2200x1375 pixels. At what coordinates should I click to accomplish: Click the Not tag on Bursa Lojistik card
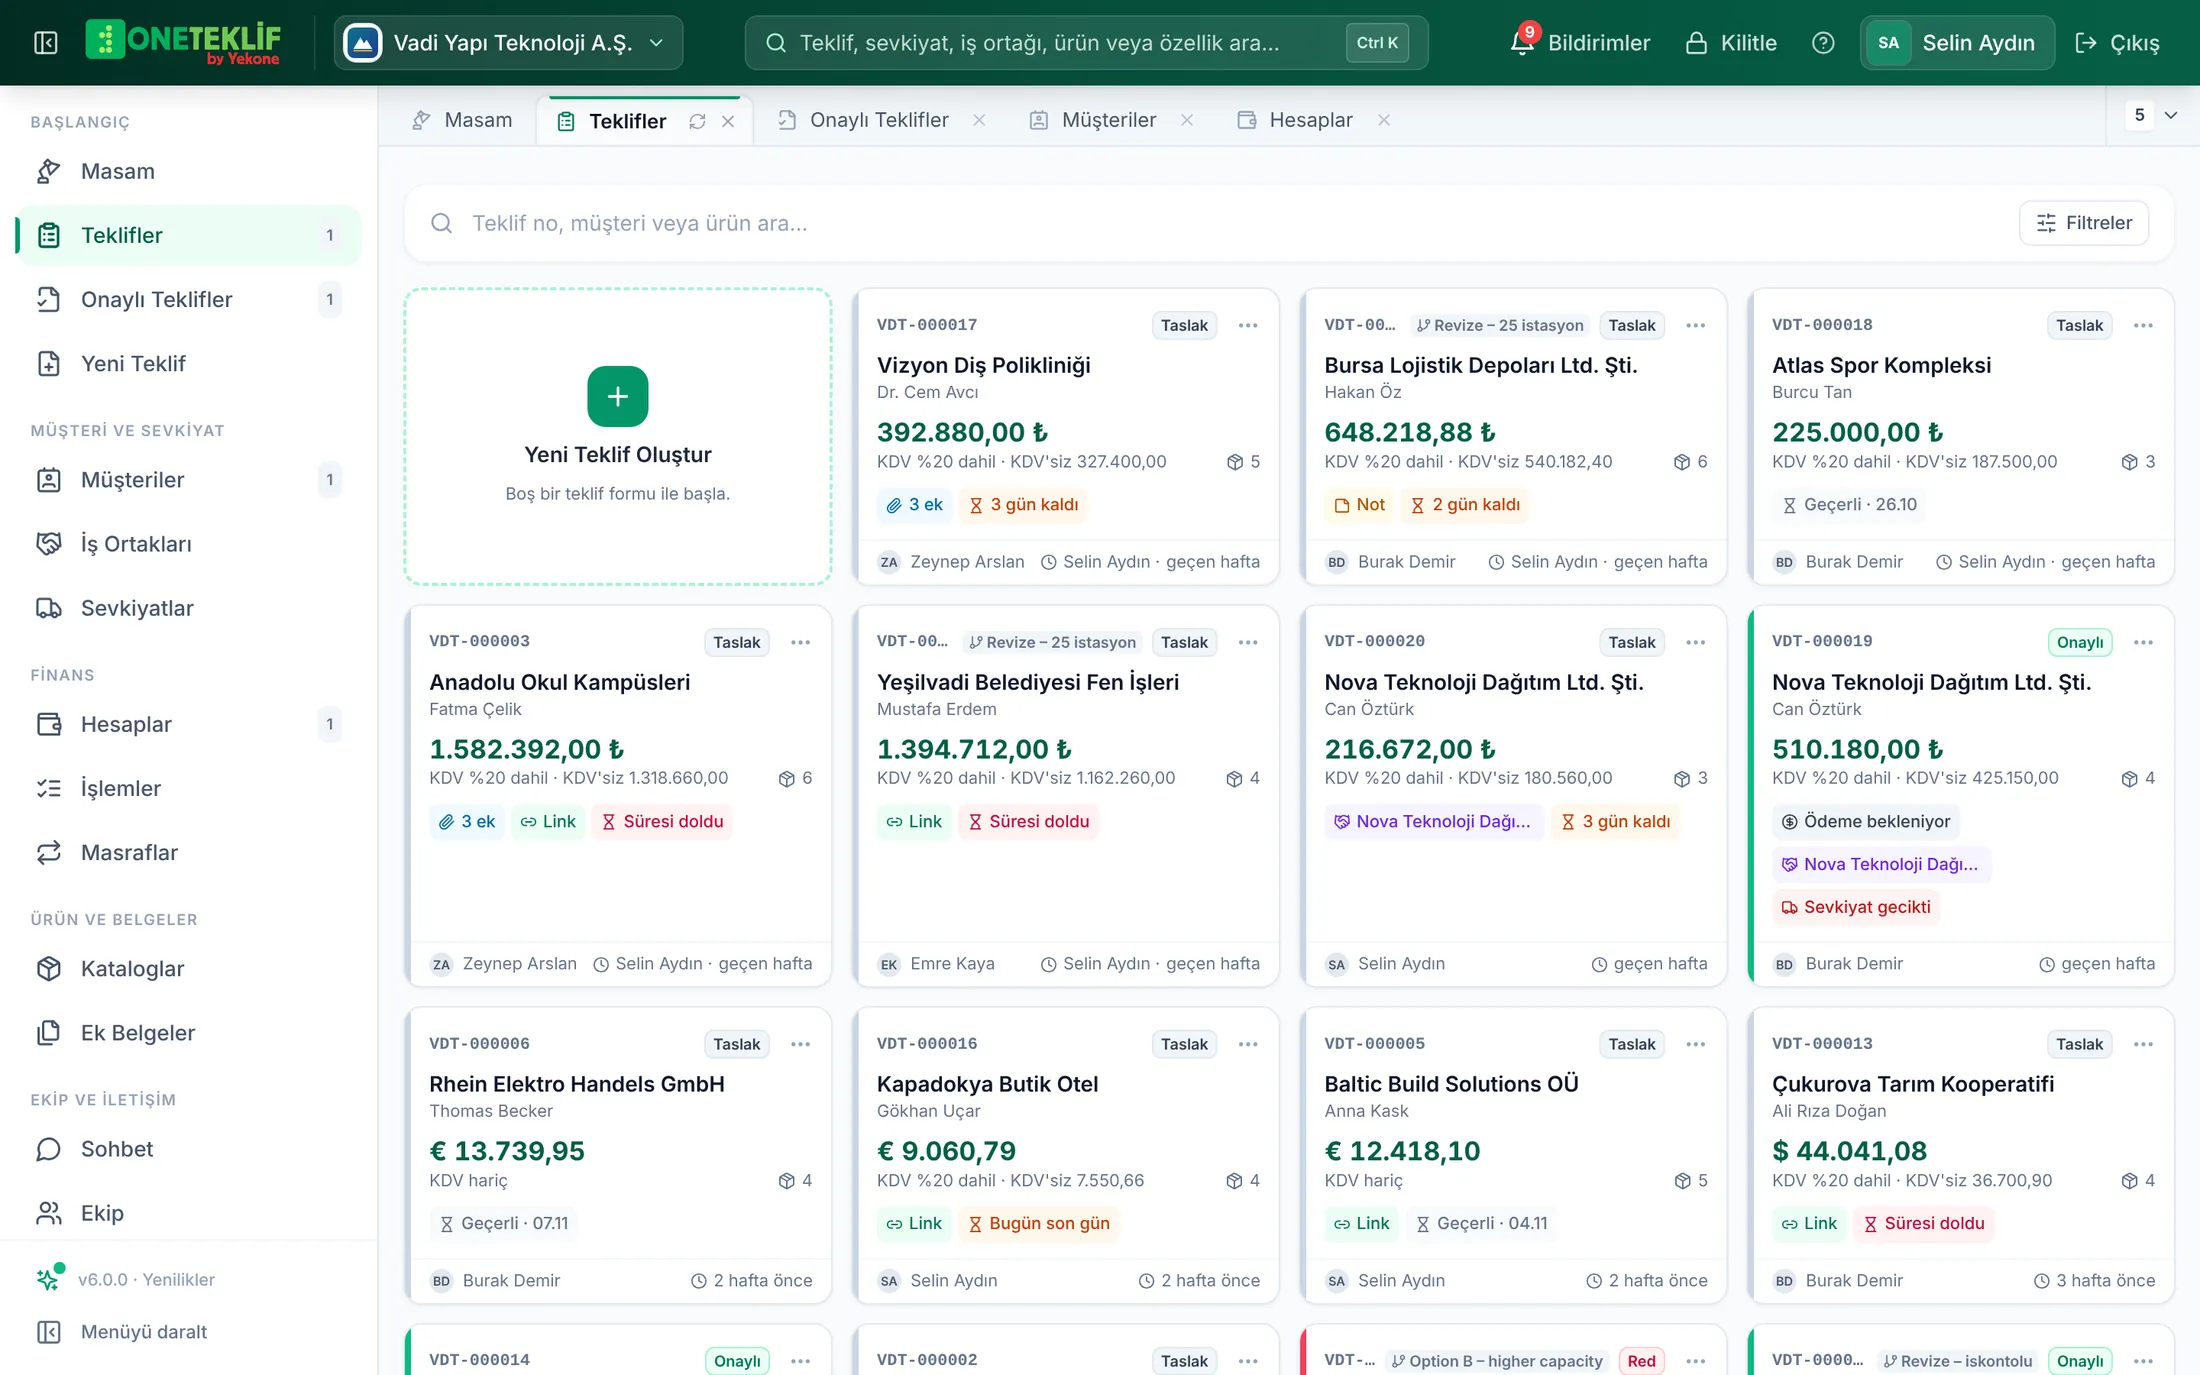tap(1359, 505)
